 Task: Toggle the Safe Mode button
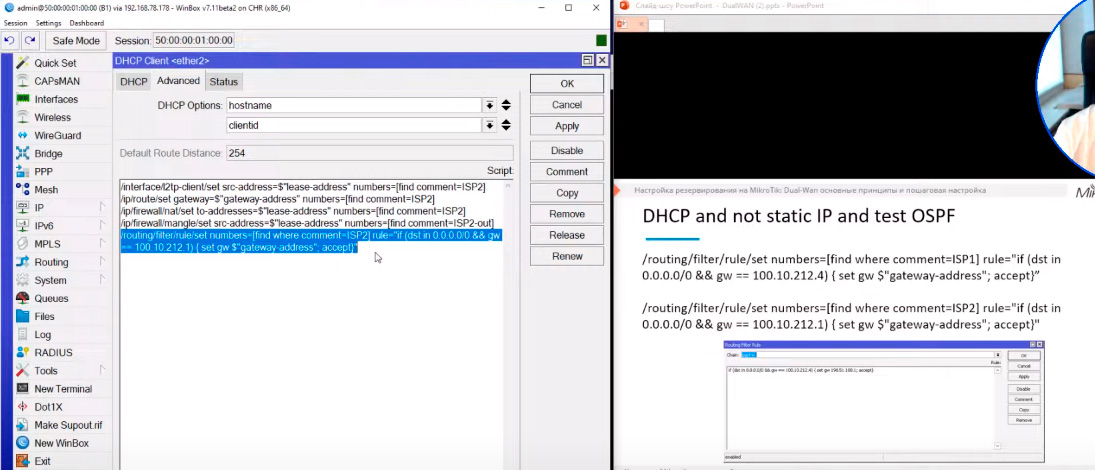click(x=76, y=41)
